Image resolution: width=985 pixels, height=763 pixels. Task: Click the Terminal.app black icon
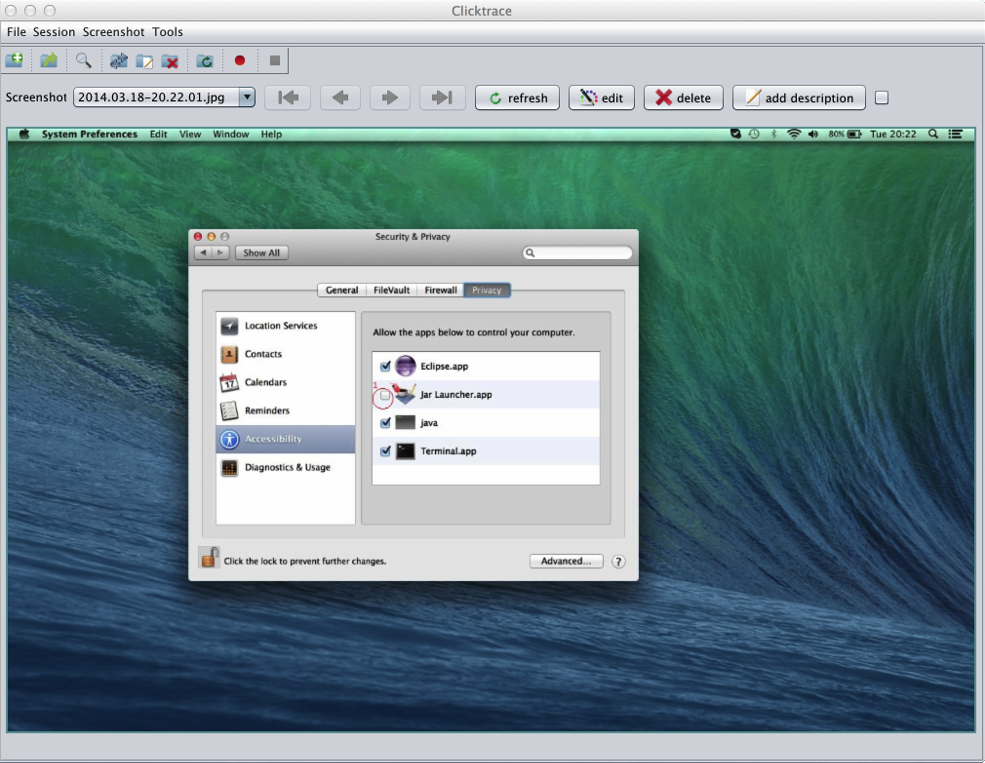(405, 451)
